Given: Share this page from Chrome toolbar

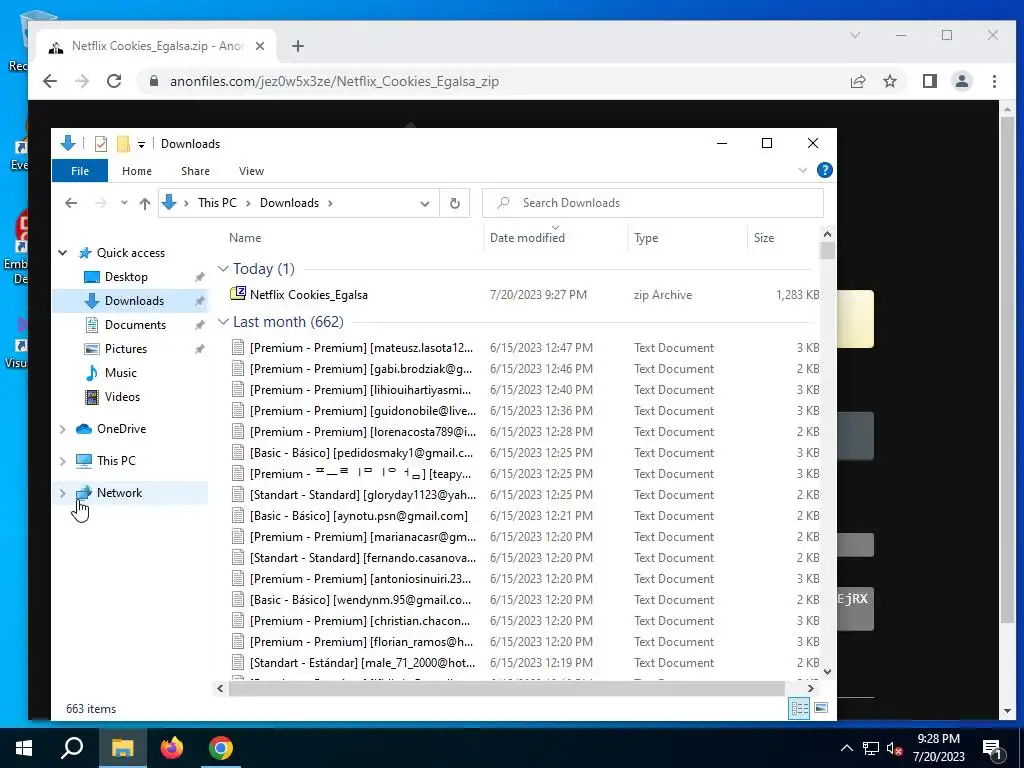Looking at the screenshot, I should click(x=857, y=81).
